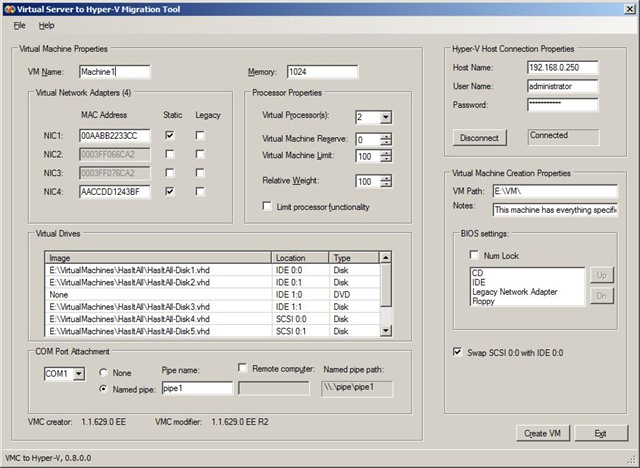Select the None COM port radio option
This screenshot has height=468, width=640.
[x=104, y=373]
